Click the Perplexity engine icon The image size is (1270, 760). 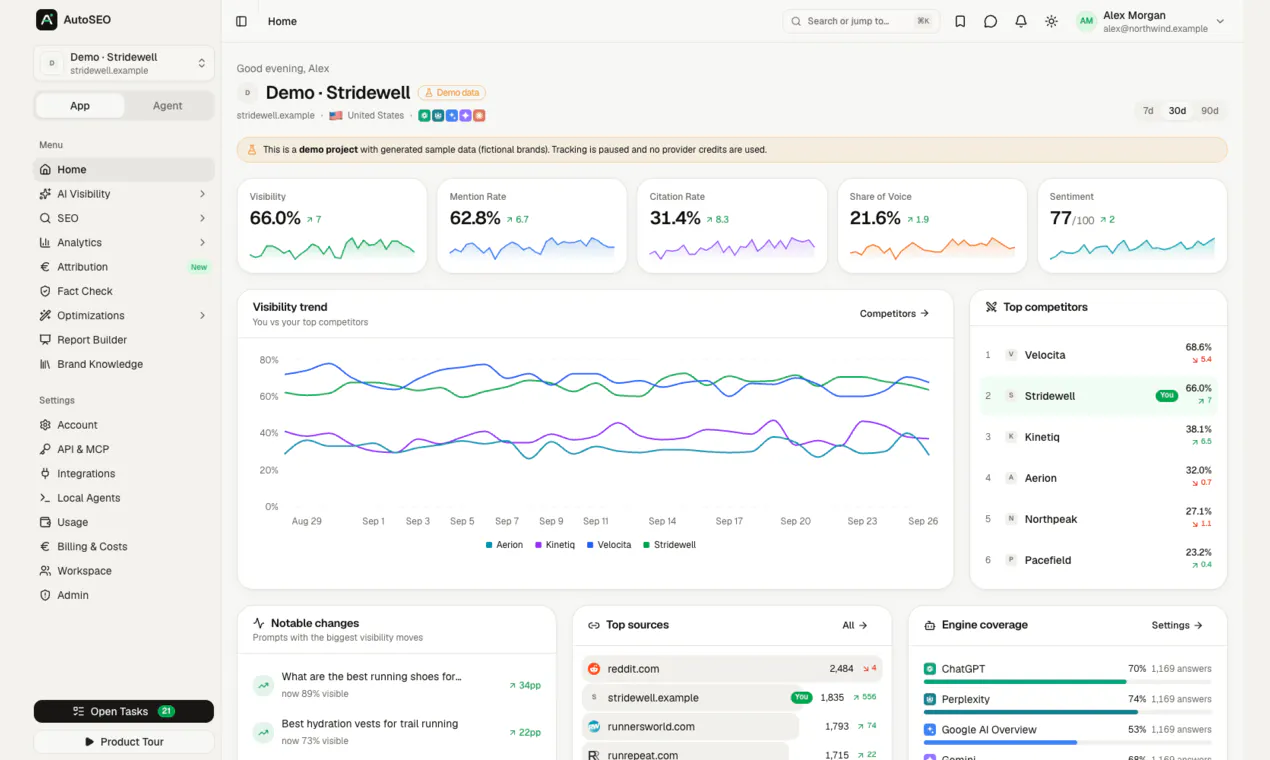(x=930, y=699)
